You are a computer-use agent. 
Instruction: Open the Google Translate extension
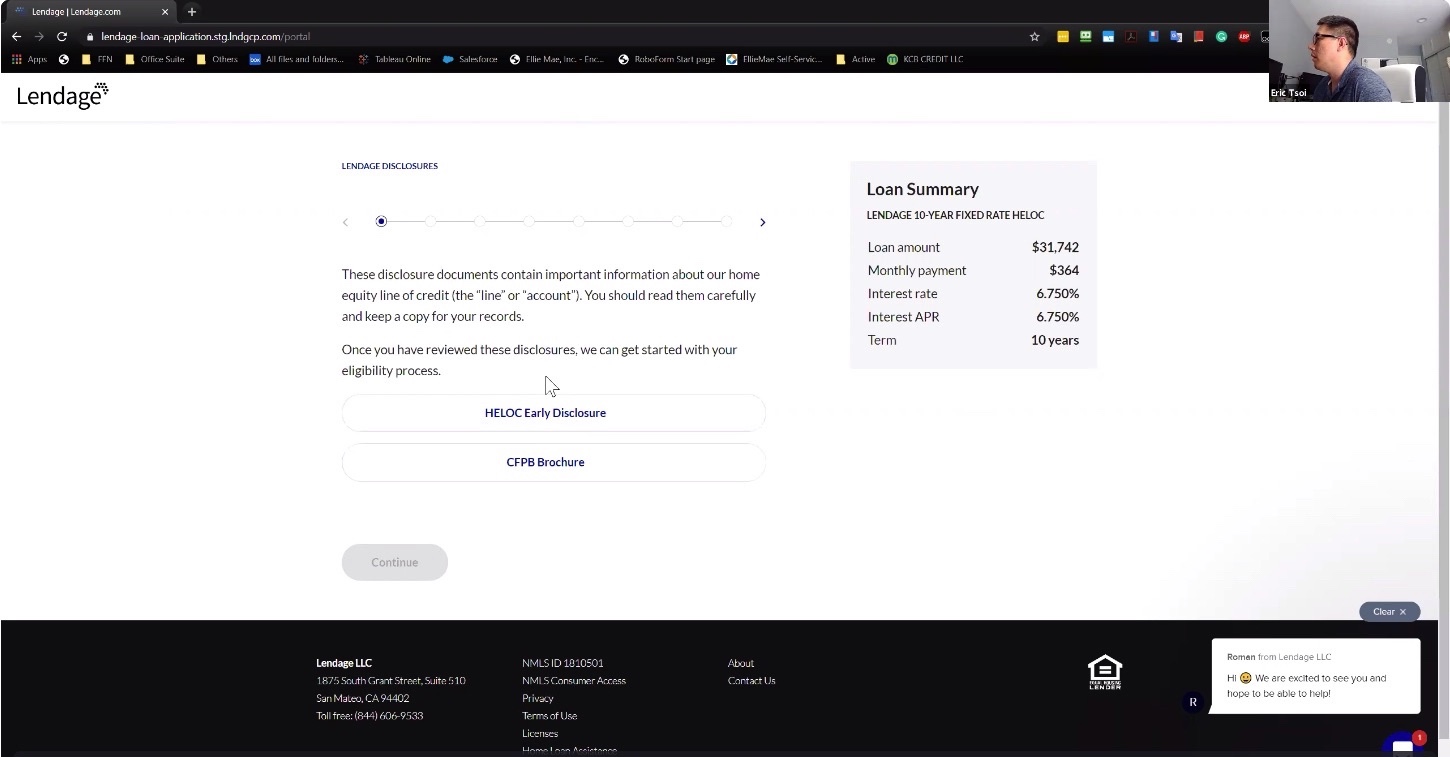pyautogui.click(x=1176, y=36)
